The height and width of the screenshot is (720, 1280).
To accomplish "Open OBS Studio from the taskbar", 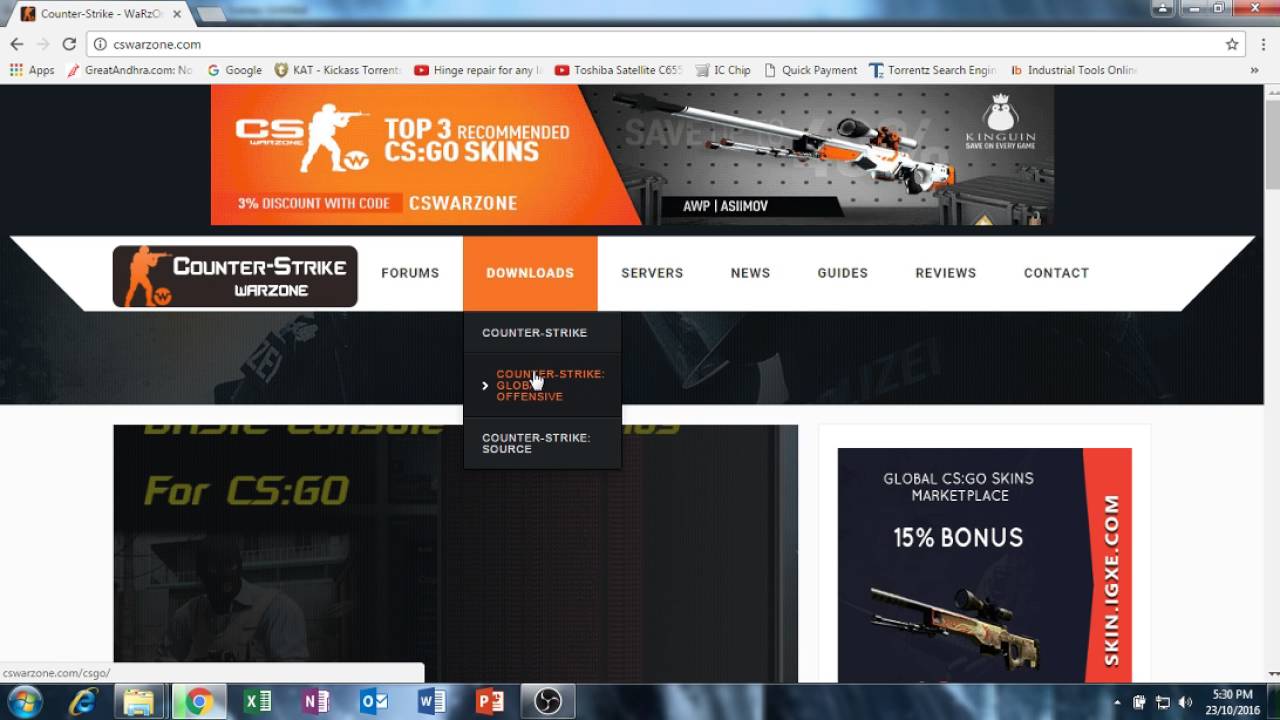I will coord(547,702).
